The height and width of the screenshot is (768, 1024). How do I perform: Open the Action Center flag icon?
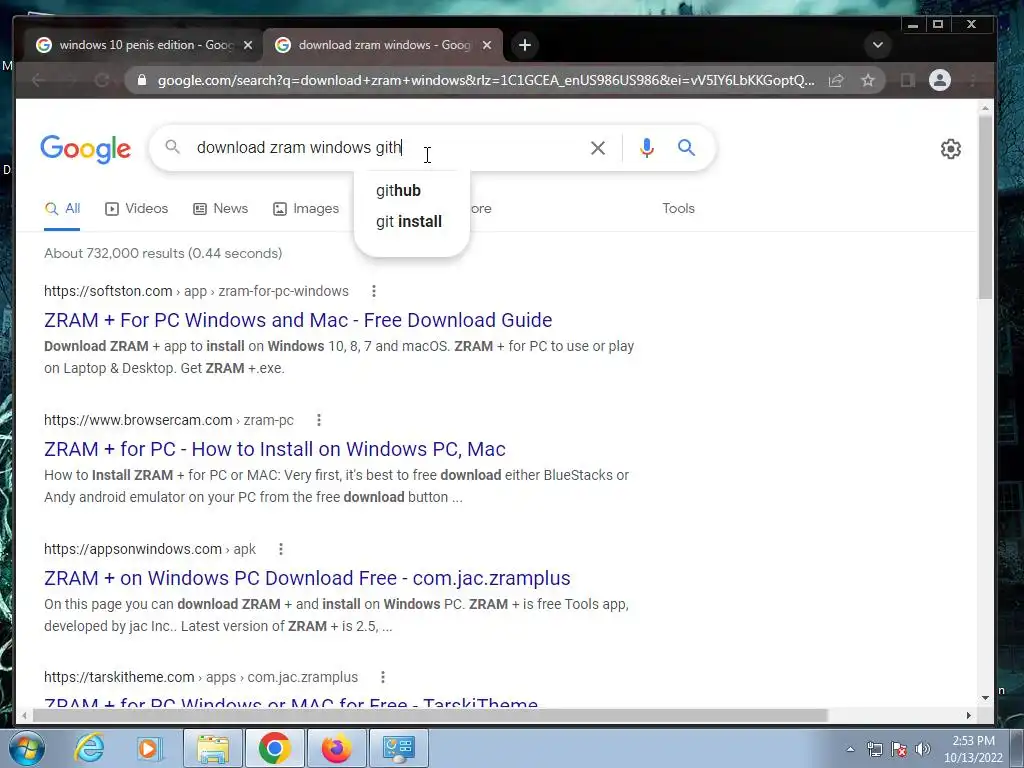(x=899, y=749)
